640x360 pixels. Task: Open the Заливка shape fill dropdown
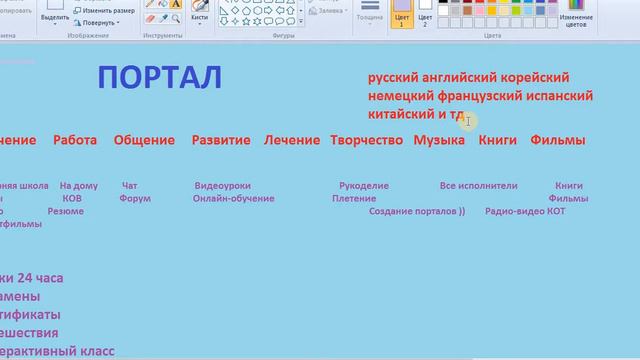[x=329, y=11]
